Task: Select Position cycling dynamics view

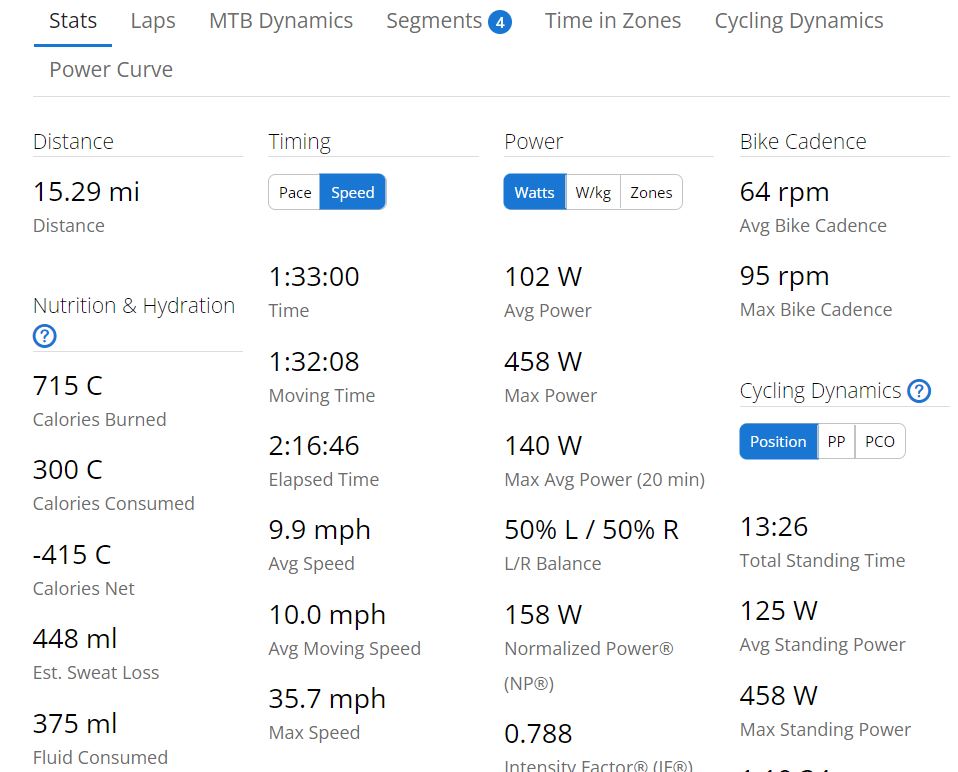Action: 778,442
